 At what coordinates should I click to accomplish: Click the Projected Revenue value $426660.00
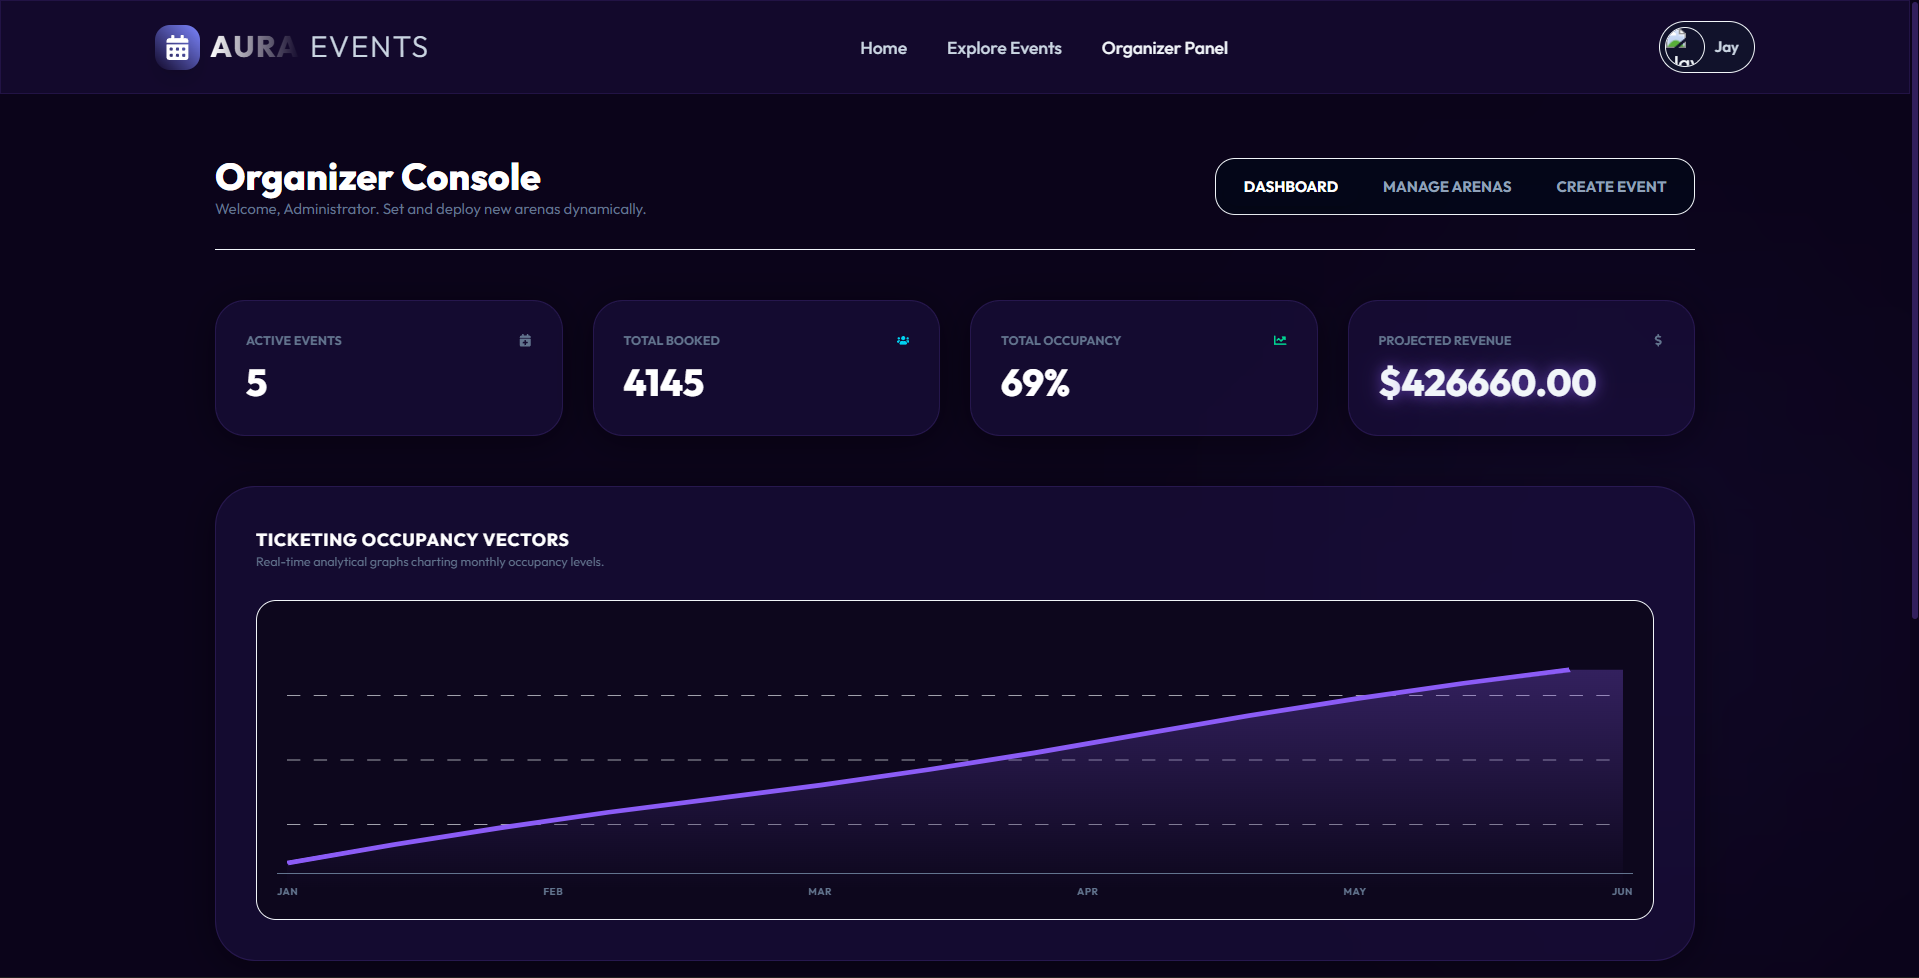[1487, 383]
